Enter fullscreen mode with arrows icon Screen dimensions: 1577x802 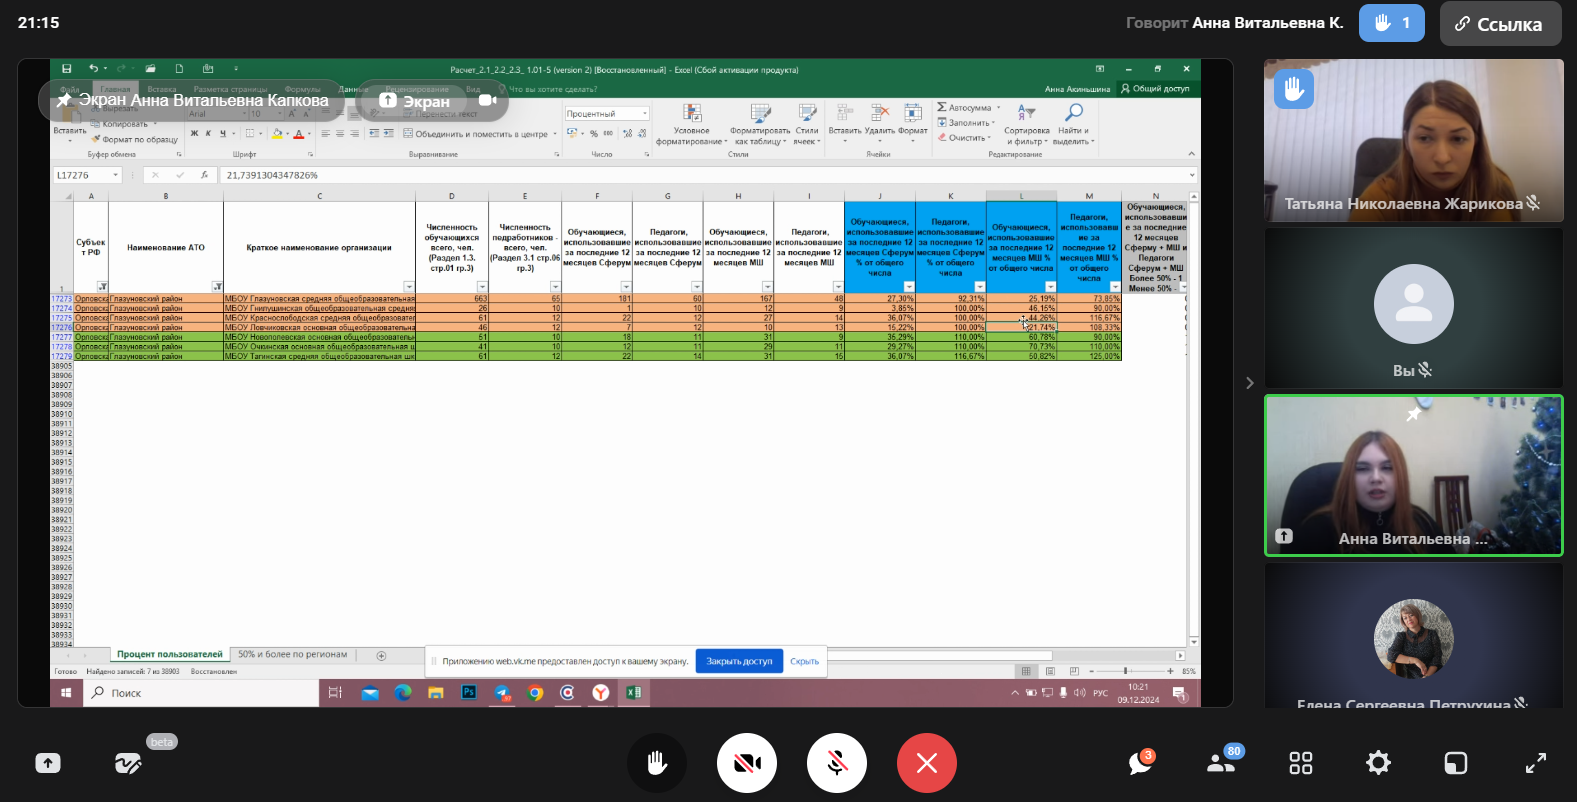tap(1535, 763)
